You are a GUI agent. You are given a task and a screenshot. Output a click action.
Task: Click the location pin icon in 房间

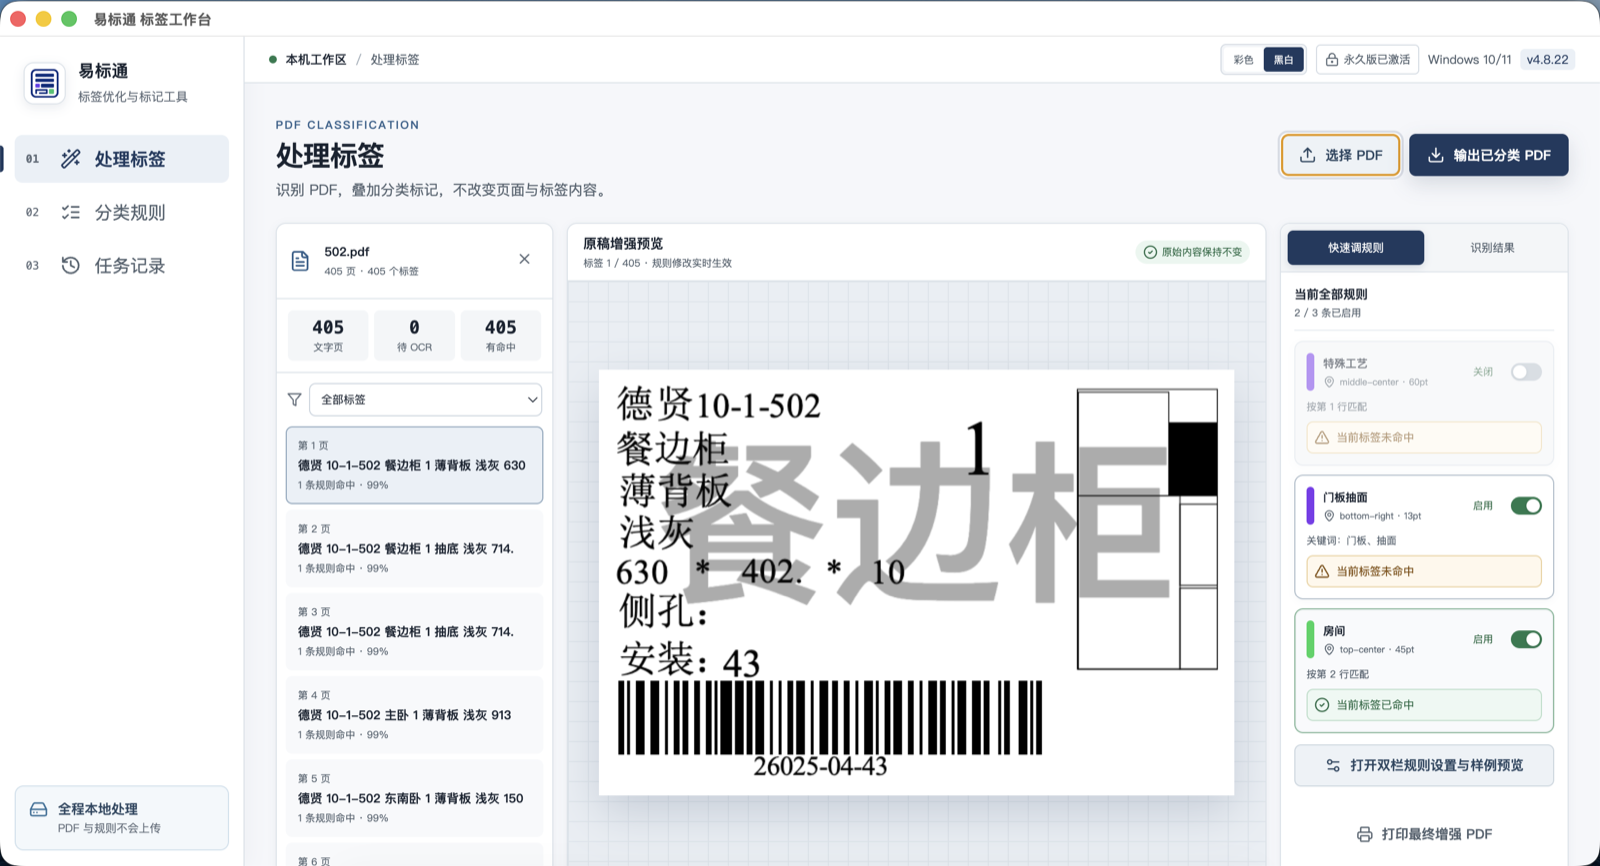coord(1329,649)
